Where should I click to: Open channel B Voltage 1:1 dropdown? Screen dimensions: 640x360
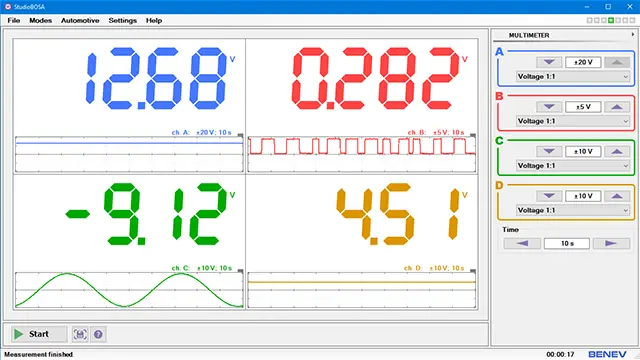(x=573, y=121)
